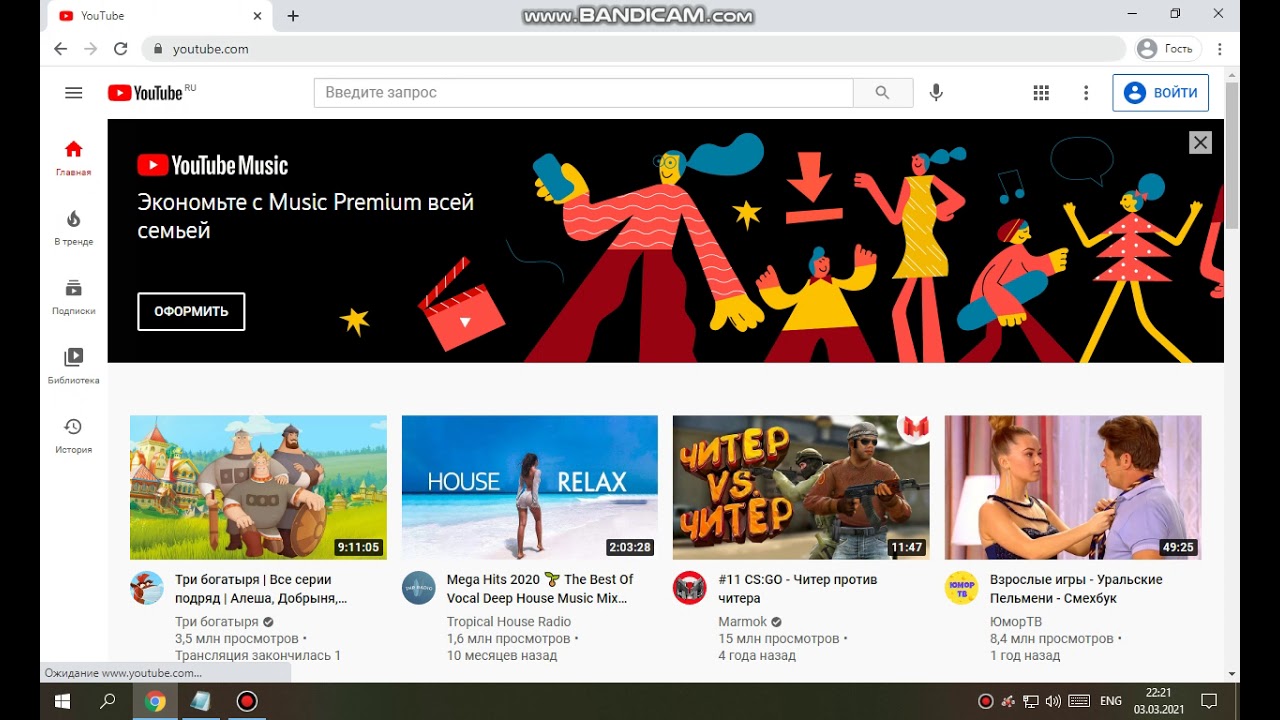Click the ЮморТВ channel avatar
The image size is (1280, 720).
[962, 588]
